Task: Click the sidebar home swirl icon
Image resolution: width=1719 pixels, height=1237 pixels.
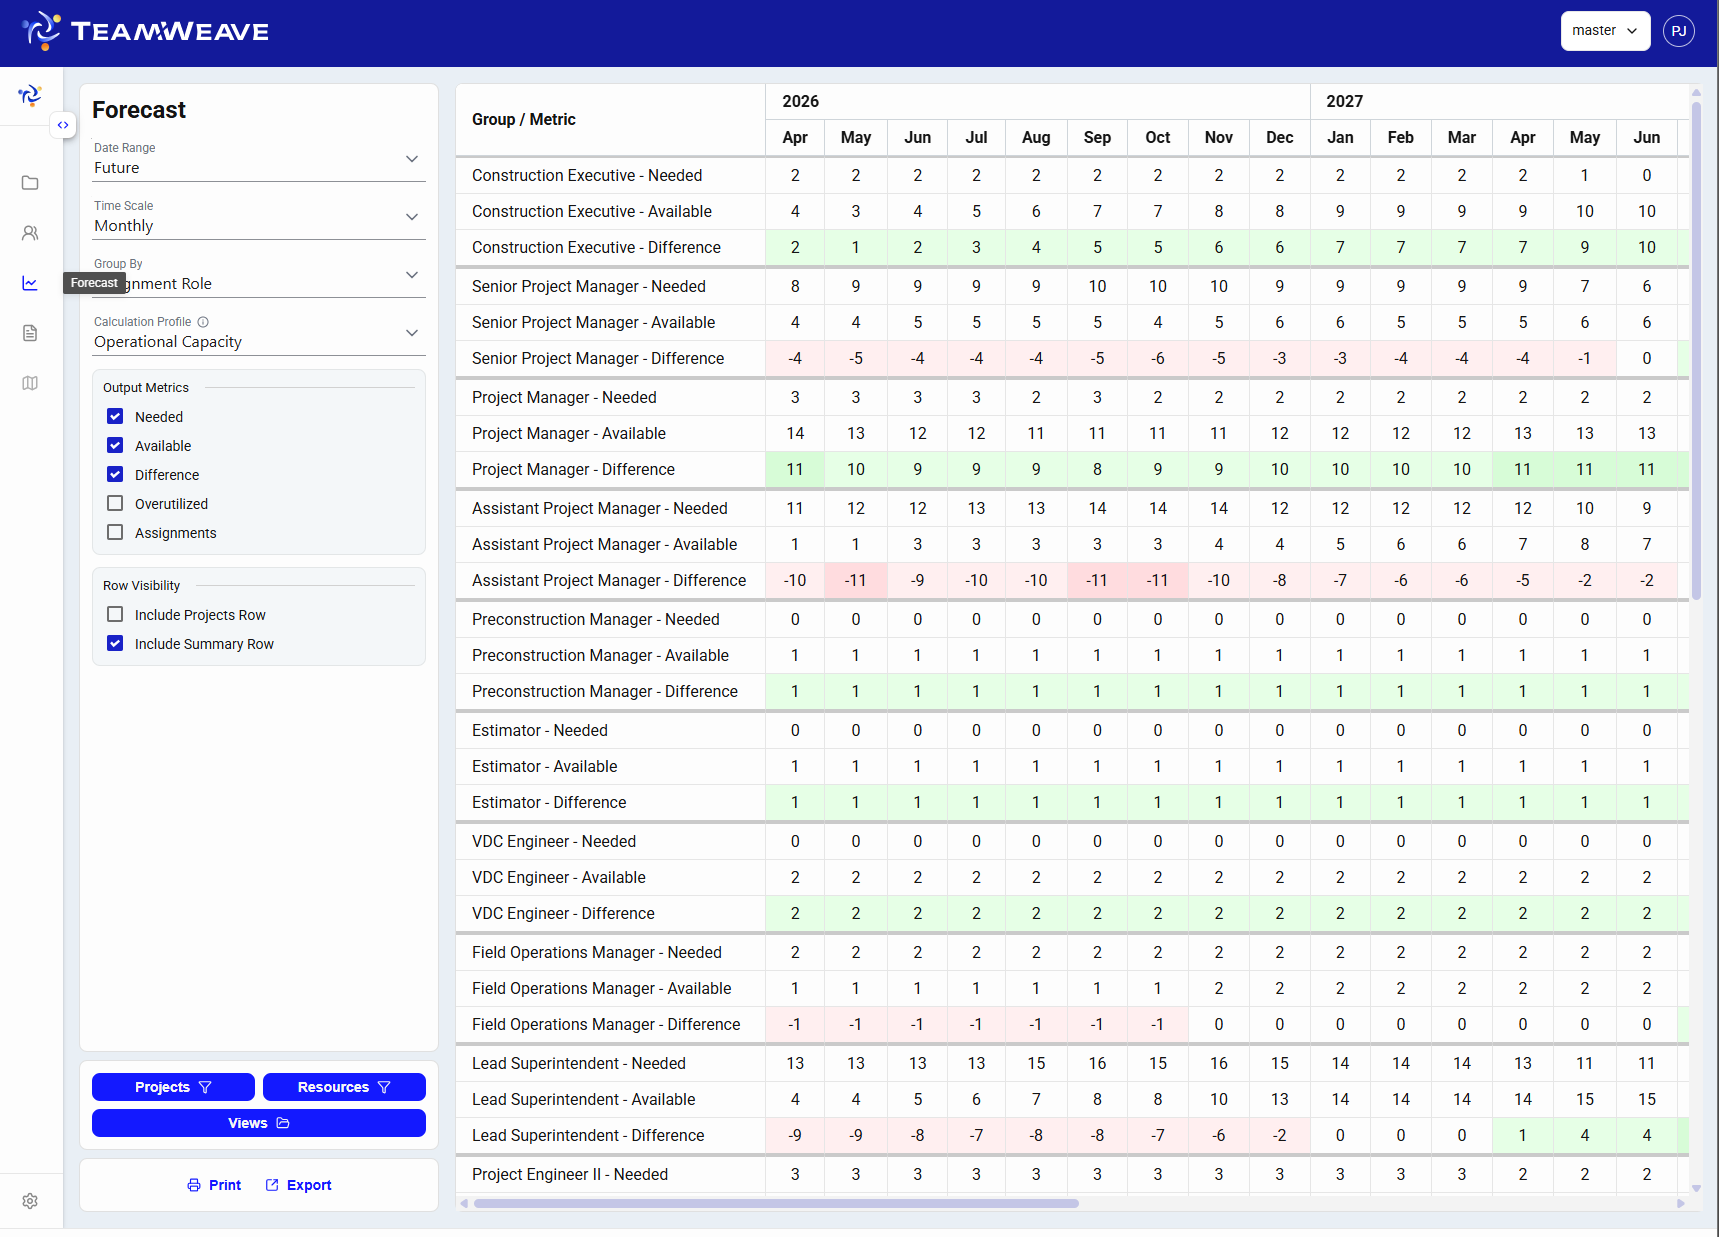Action: 30,95
